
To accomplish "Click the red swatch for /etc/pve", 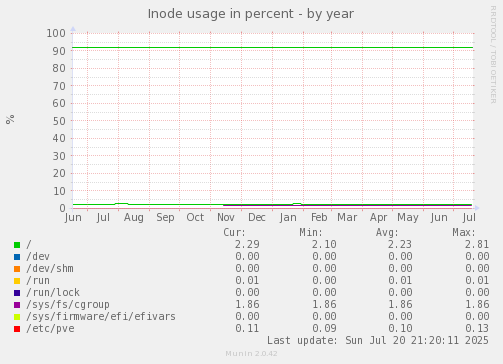I will [17, 329].
